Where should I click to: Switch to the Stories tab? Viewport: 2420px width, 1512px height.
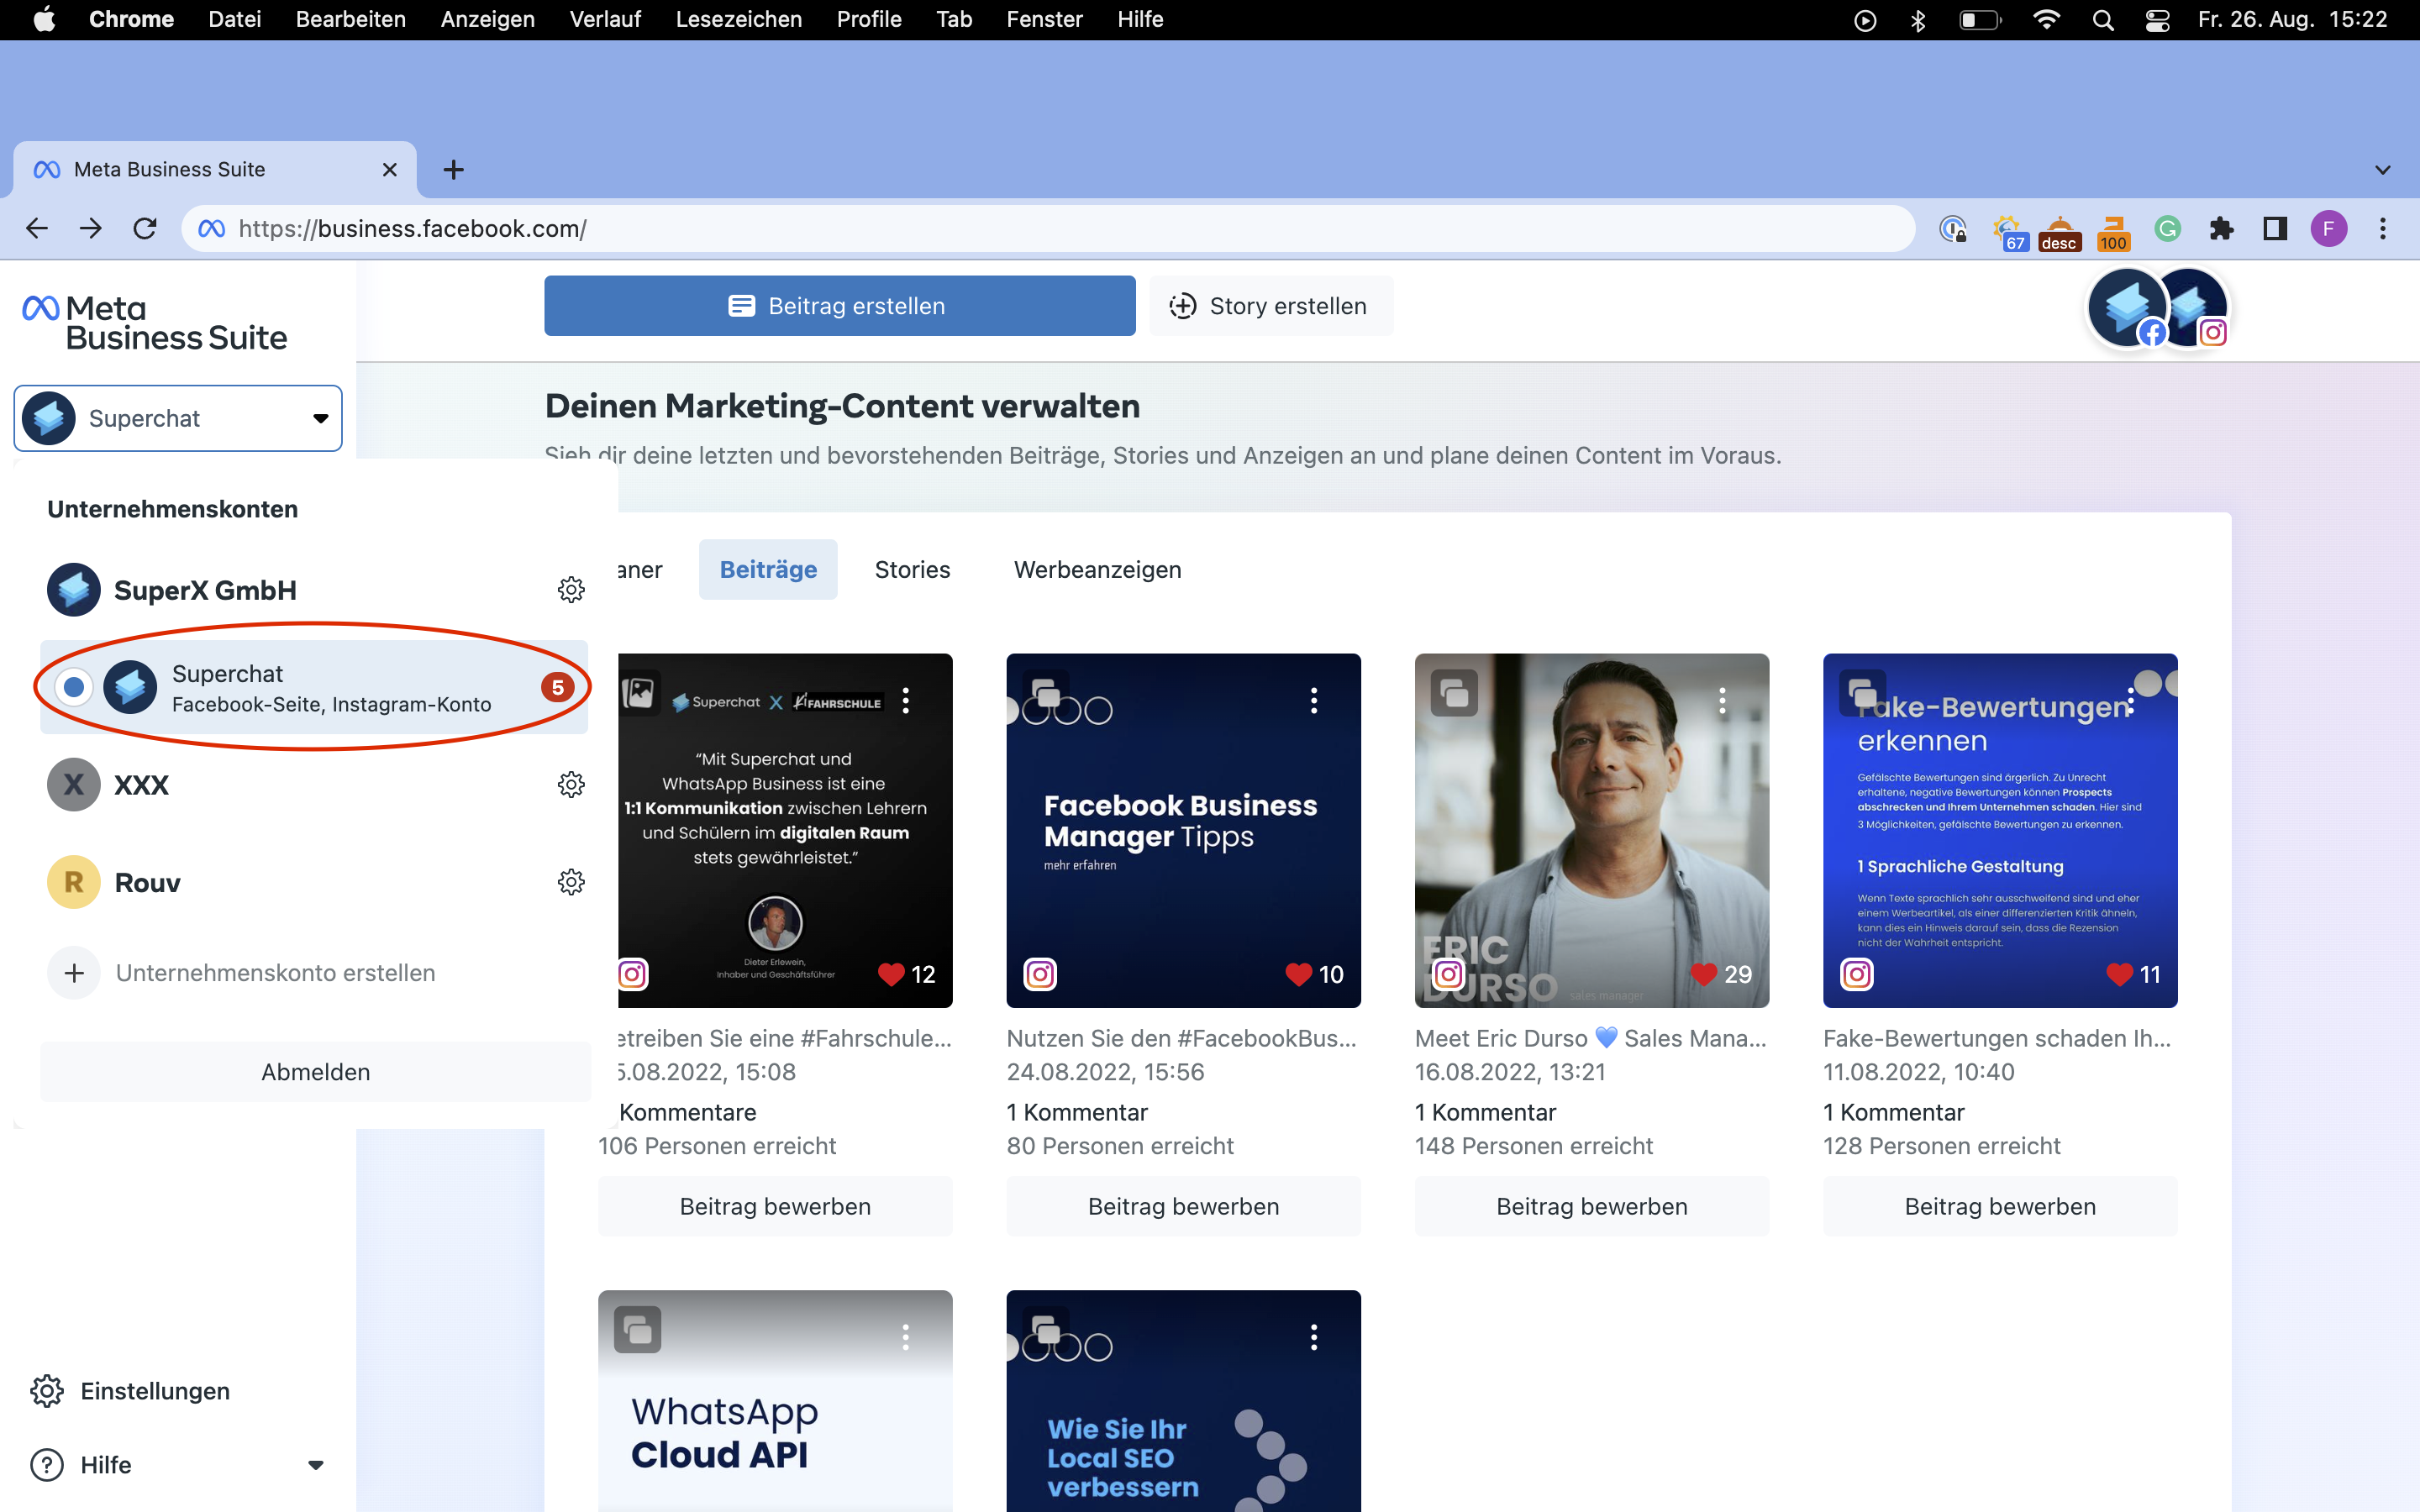912,570
